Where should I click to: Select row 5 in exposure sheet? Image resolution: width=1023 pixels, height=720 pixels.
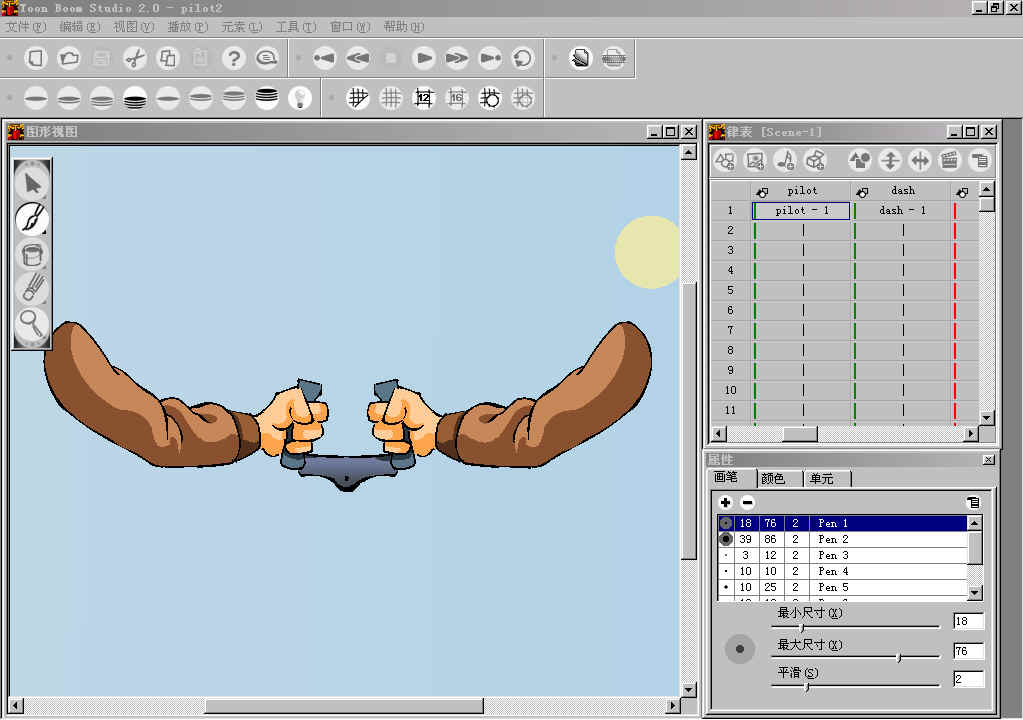[730, 290]
